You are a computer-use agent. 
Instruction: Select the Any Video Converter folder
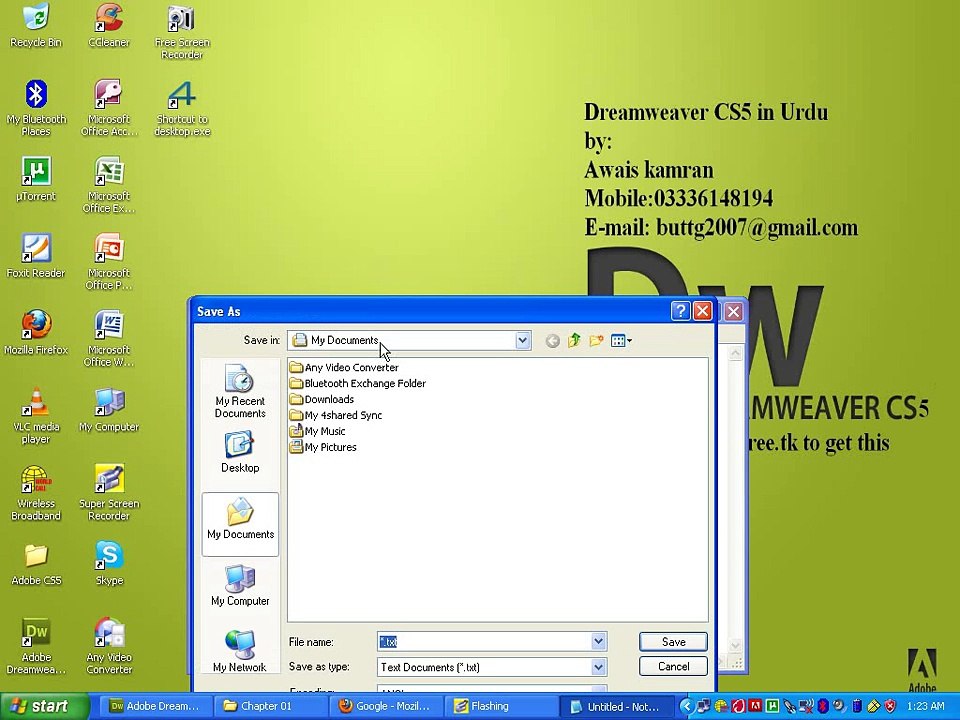pyautogui.click(x=344, y=367)
